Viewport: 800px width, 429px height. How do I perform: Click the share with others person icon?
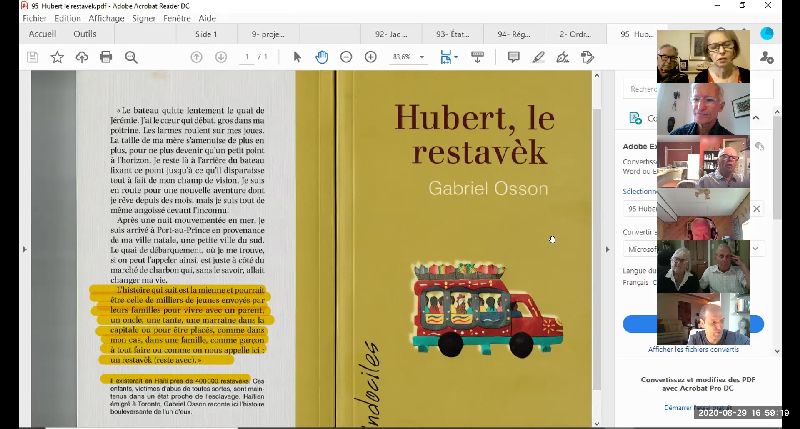tap(766, 57)
